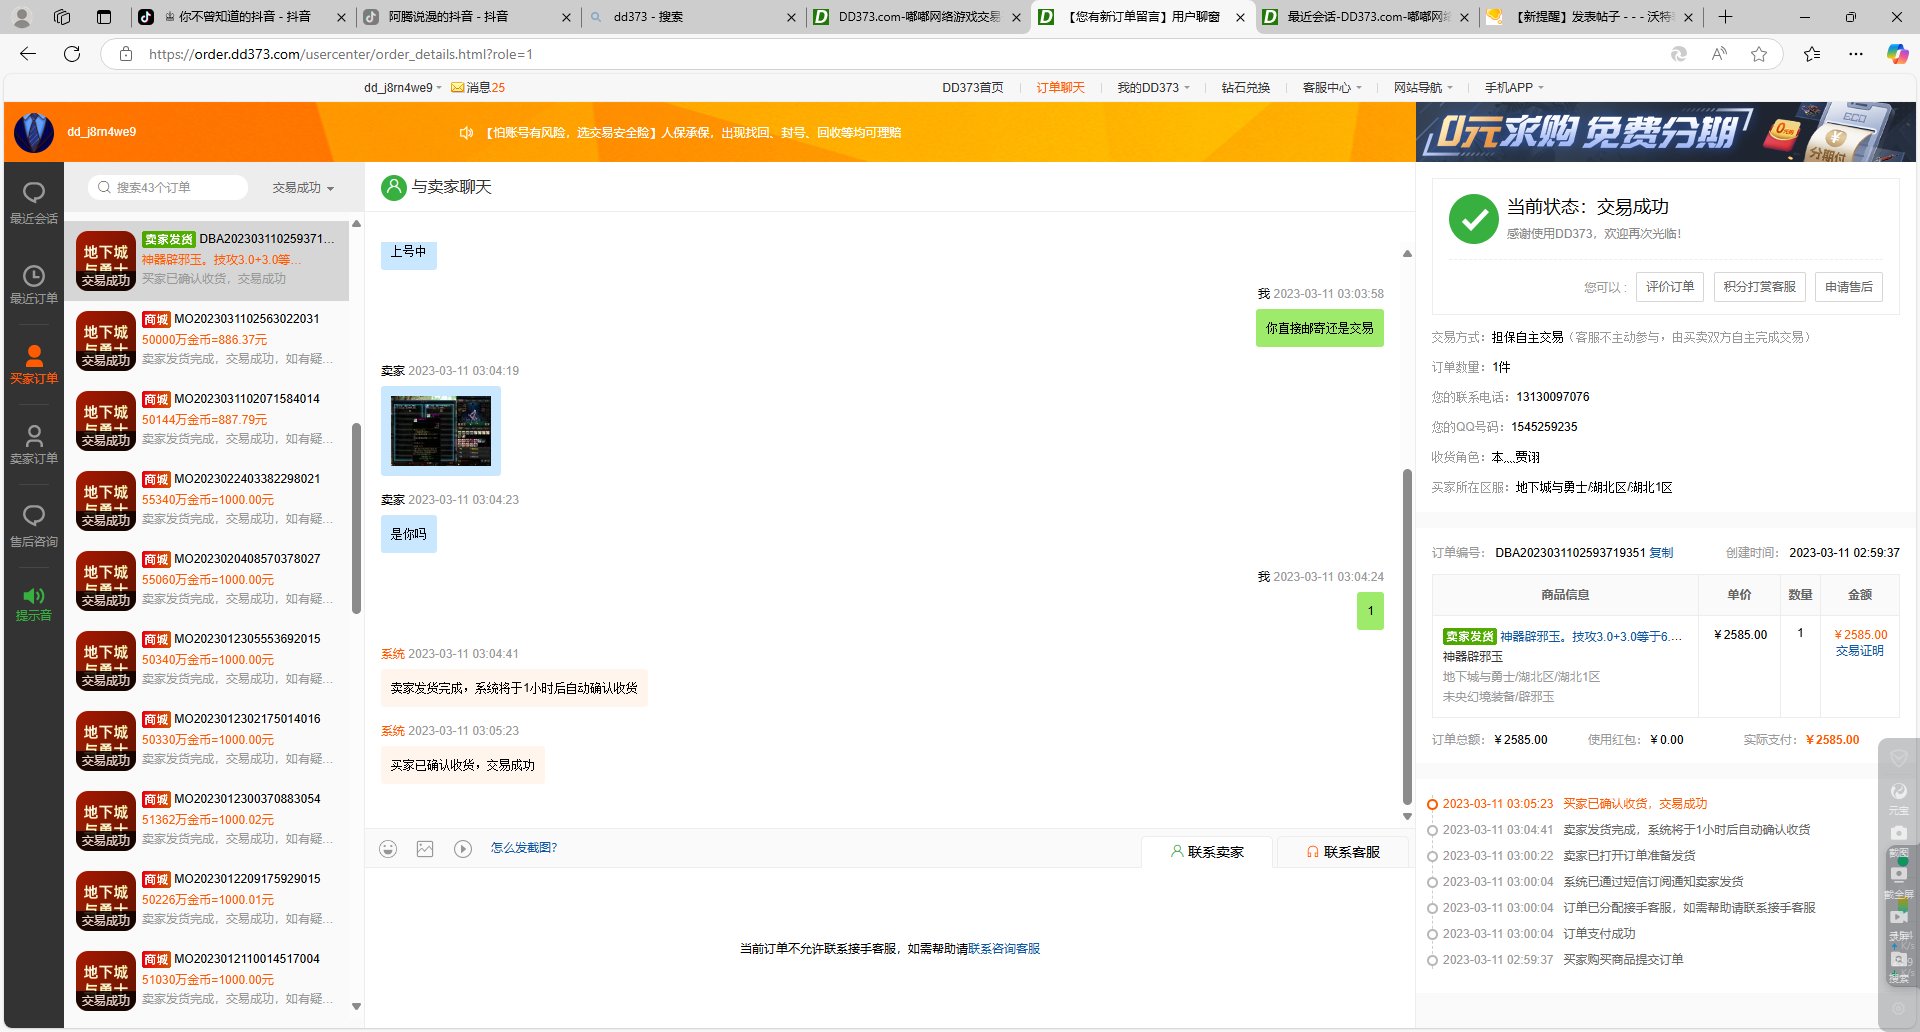The image size is (1920, 1032).
Task: Click the order list scroll down arrow
Action: 356,1007
